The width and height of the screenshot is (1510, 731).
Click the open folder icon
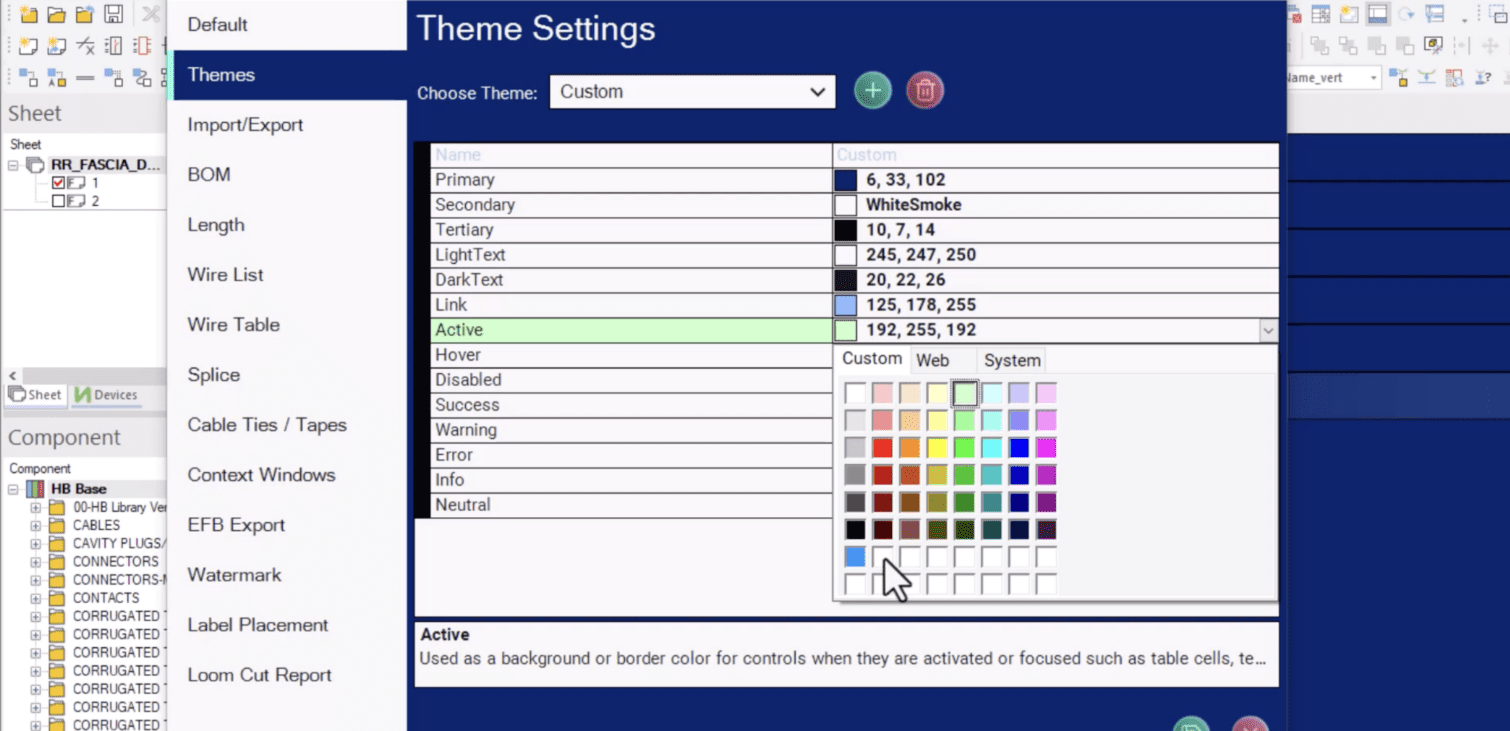57,14
